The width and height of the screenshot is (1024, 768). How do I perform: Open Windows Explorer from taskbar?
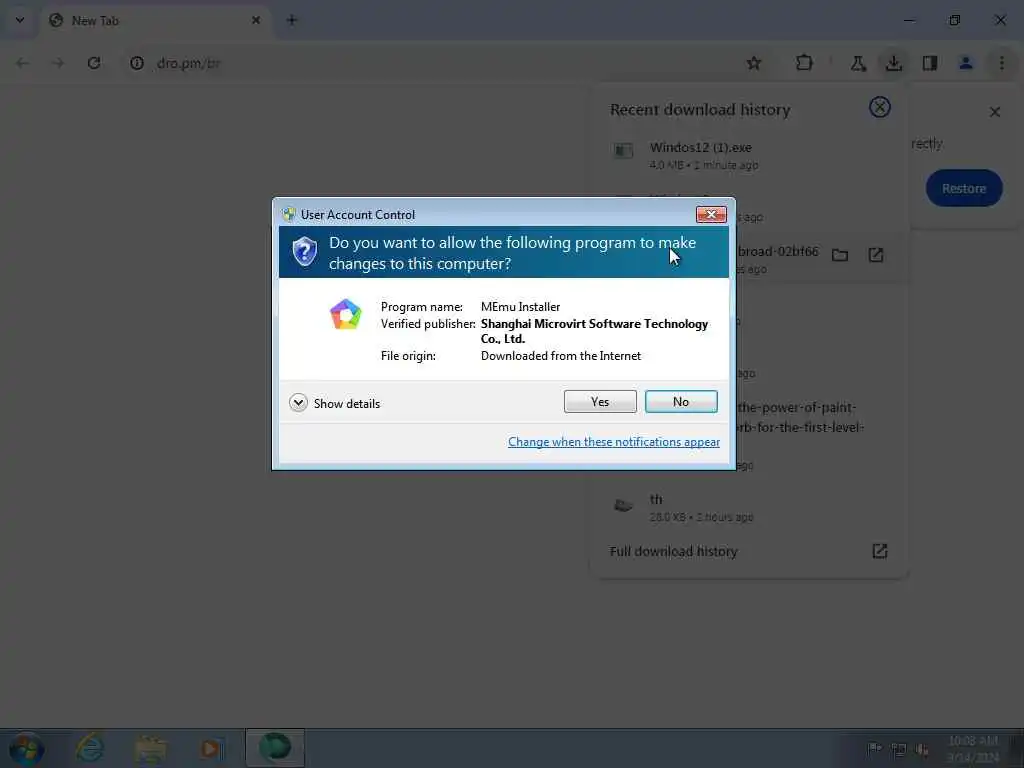click(151, 748)
